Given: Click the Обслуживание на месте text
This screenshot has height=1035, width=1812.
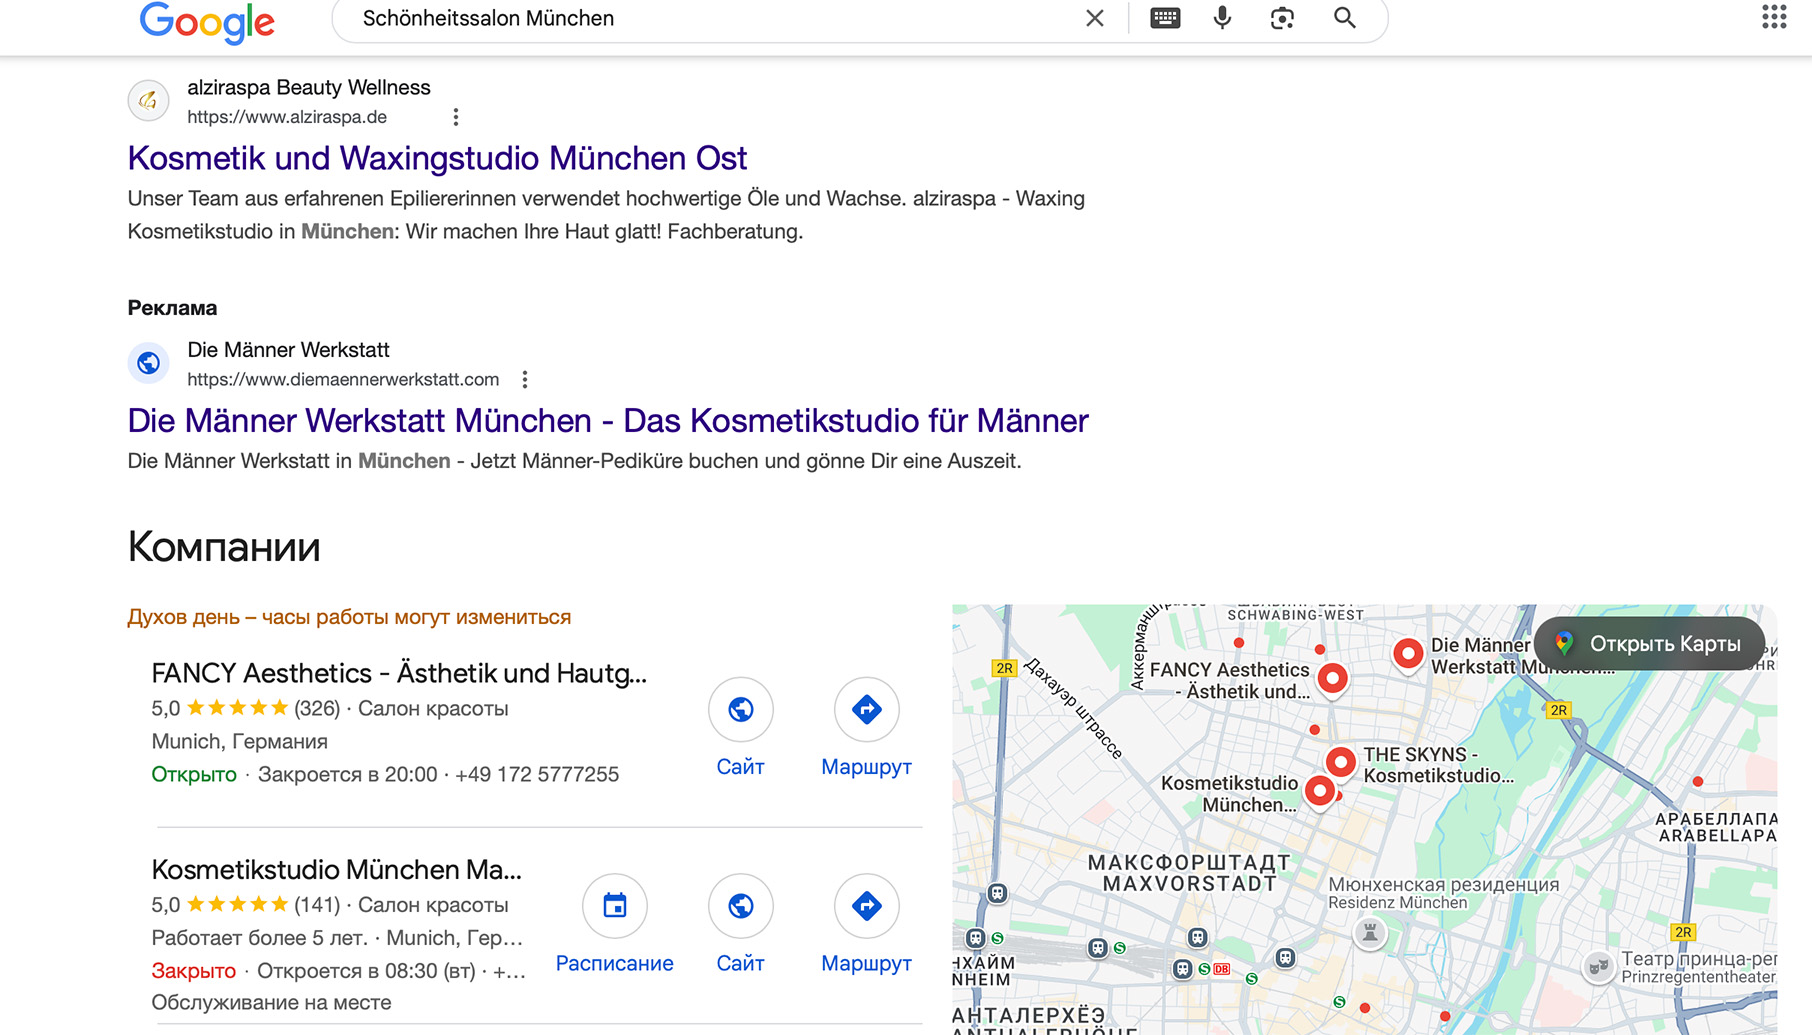Looking at the screenshot, I should (x=271, y=1003).
